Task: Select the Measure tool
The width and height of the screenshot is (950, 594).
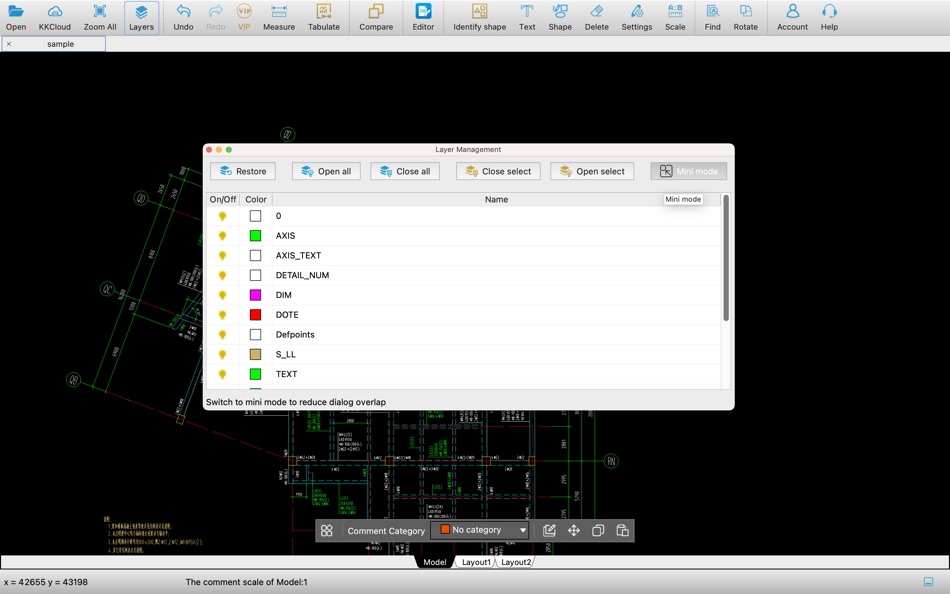Action: [279, 17]
